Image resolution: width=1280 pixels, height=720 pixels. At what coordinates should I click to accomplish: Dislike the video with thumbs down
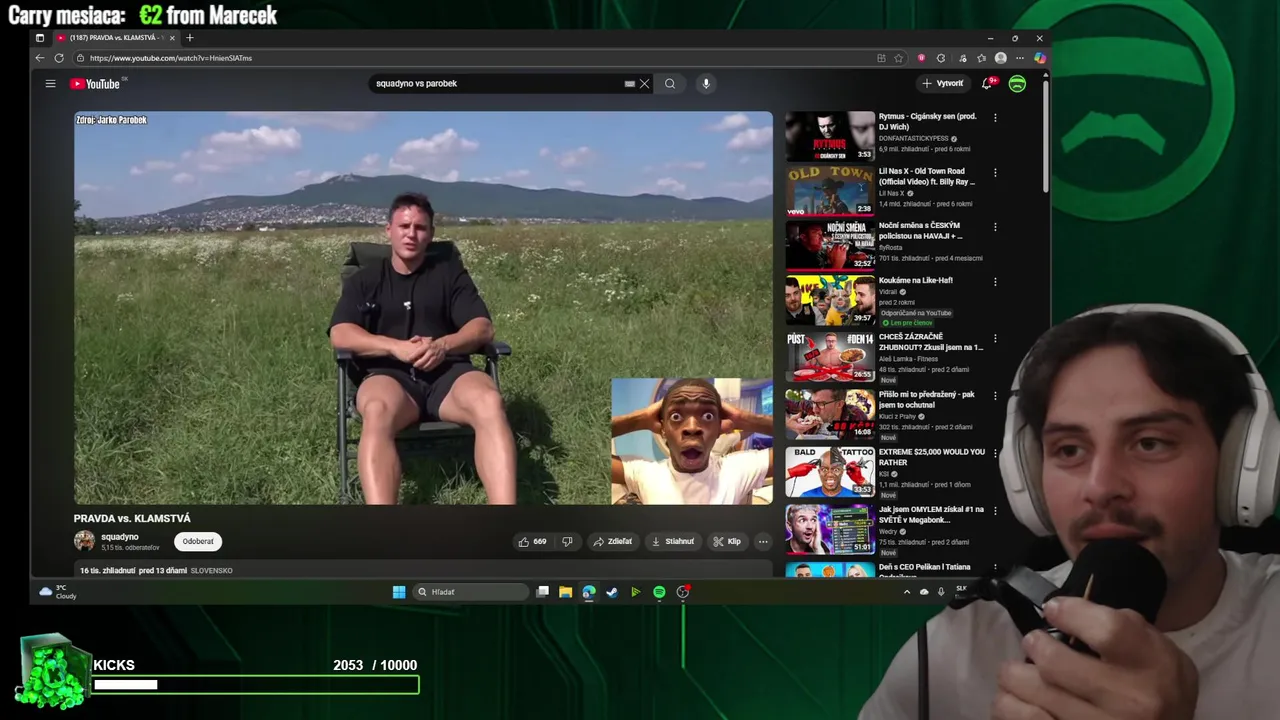coord(567,542)
